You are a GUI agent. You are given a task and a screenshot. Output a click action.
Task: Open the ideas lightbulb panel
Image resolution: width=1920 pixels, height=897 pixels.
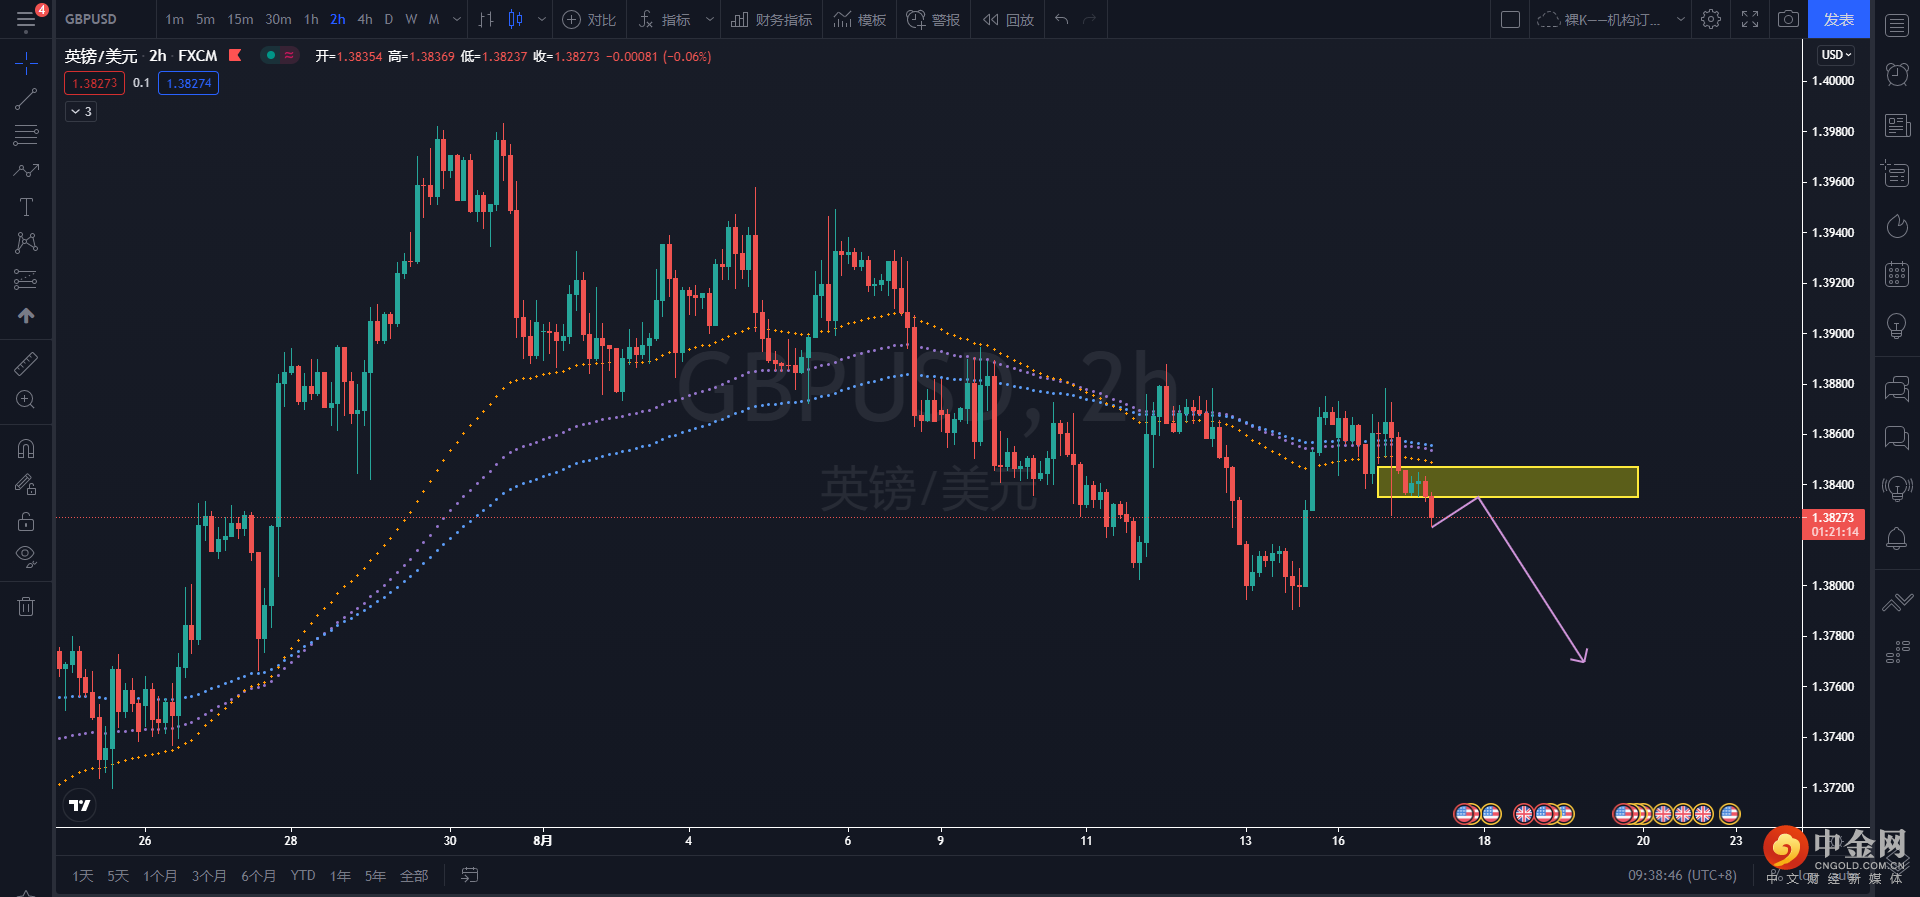pyautogui.click(x=1897, y=325)
